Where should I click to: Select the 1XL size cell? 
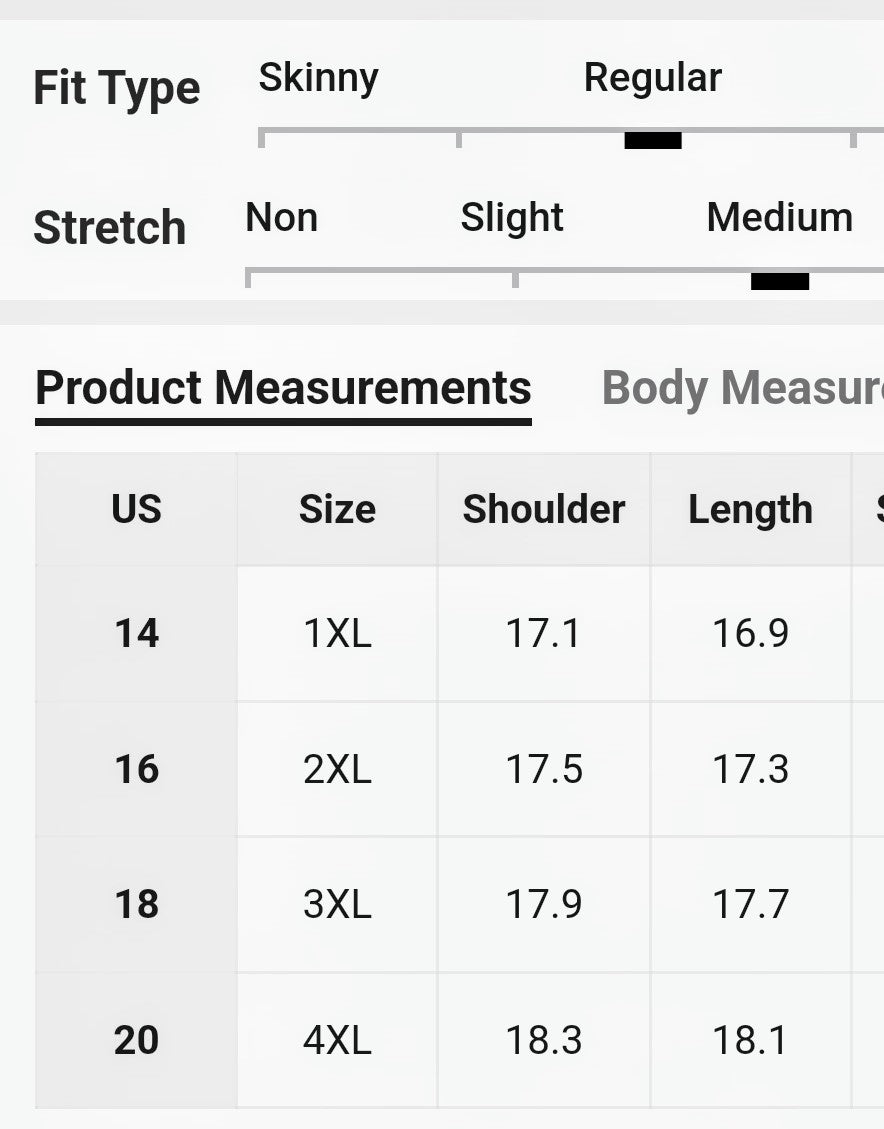click(x=337, y=633)
